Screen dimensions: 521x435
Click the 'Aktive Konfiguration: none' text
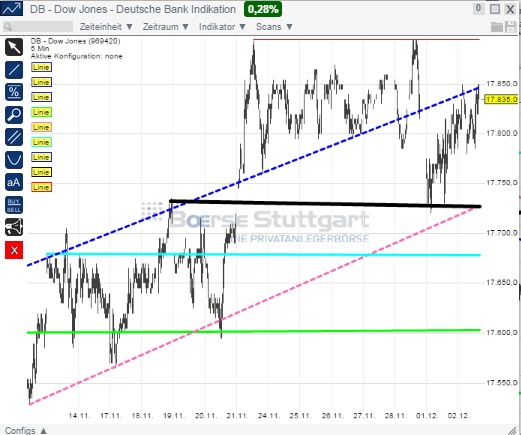point(77,56)
